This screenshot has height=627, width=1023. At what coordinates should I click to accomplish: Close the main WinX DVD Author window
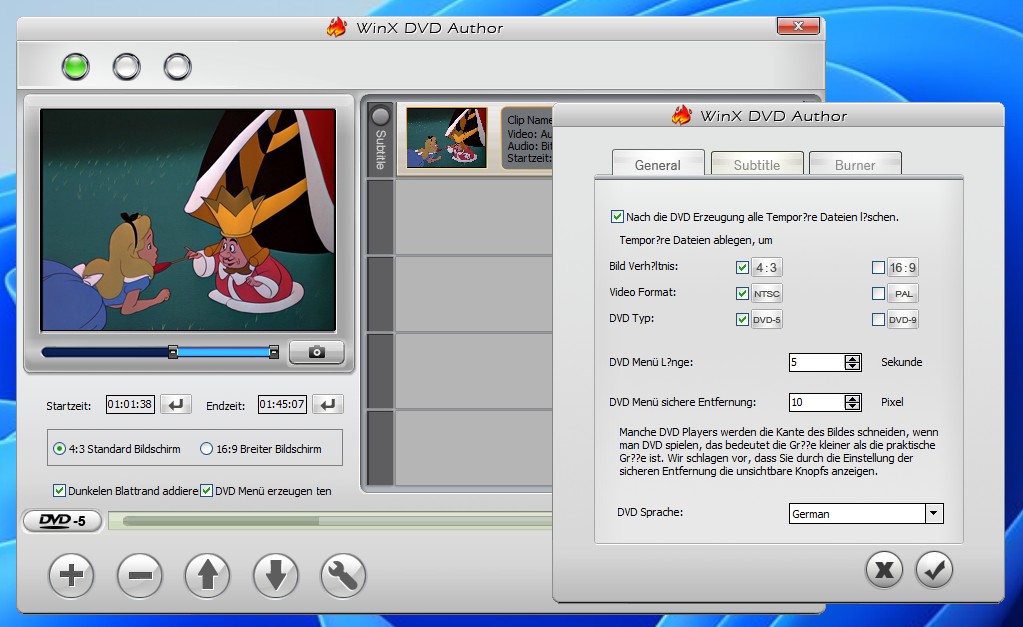coord(798,26)
